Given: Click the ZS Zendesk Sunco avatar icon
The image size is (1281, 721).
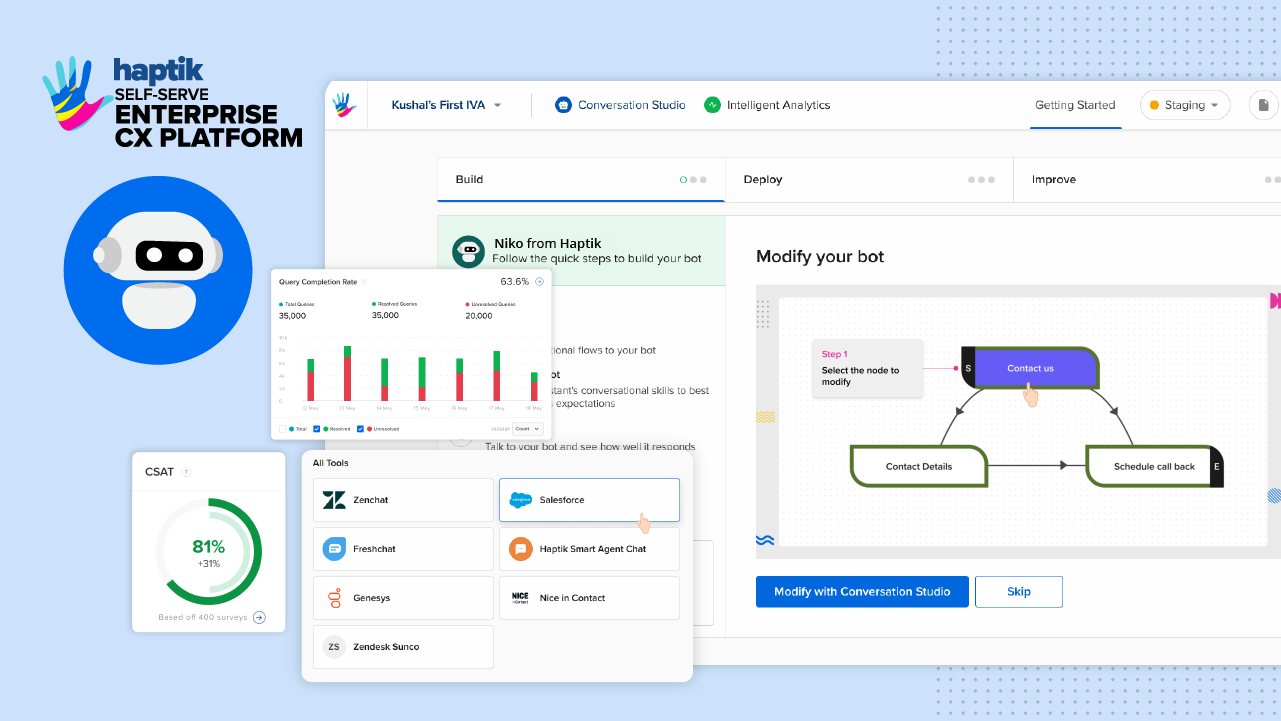Looking at the screenshot, I should point(334,647).
